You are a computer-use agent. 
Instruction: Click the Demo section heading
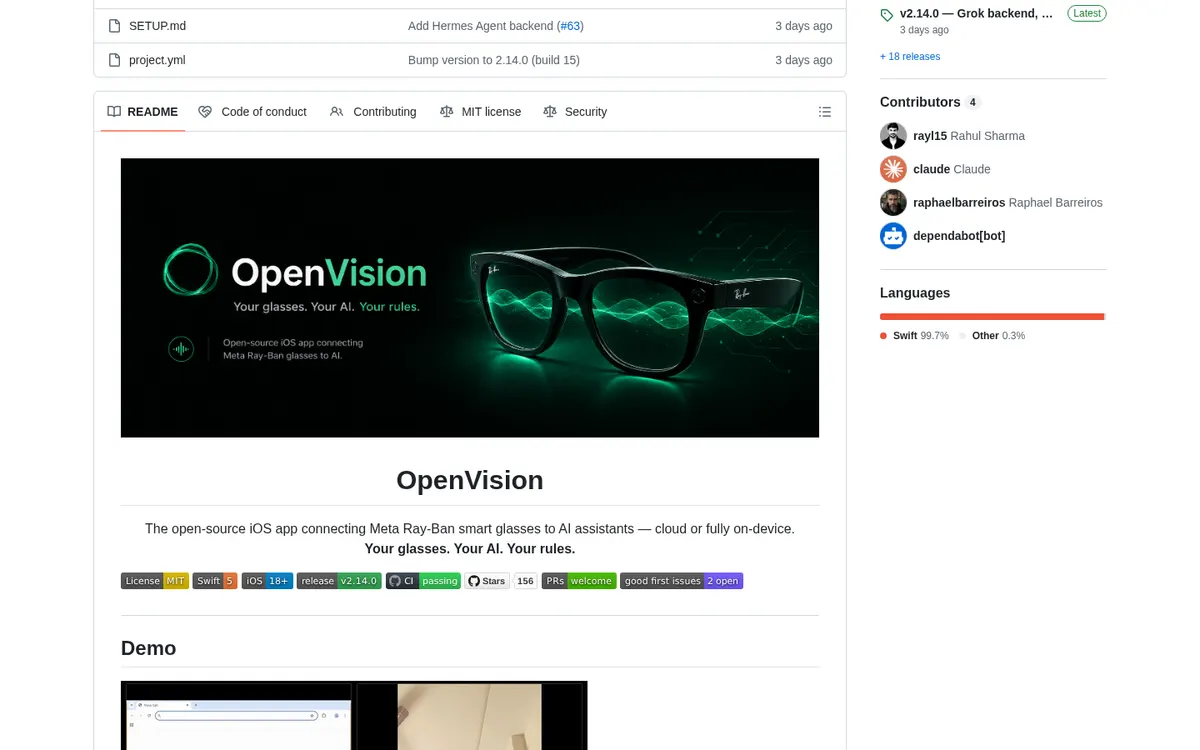click(148, 648)
